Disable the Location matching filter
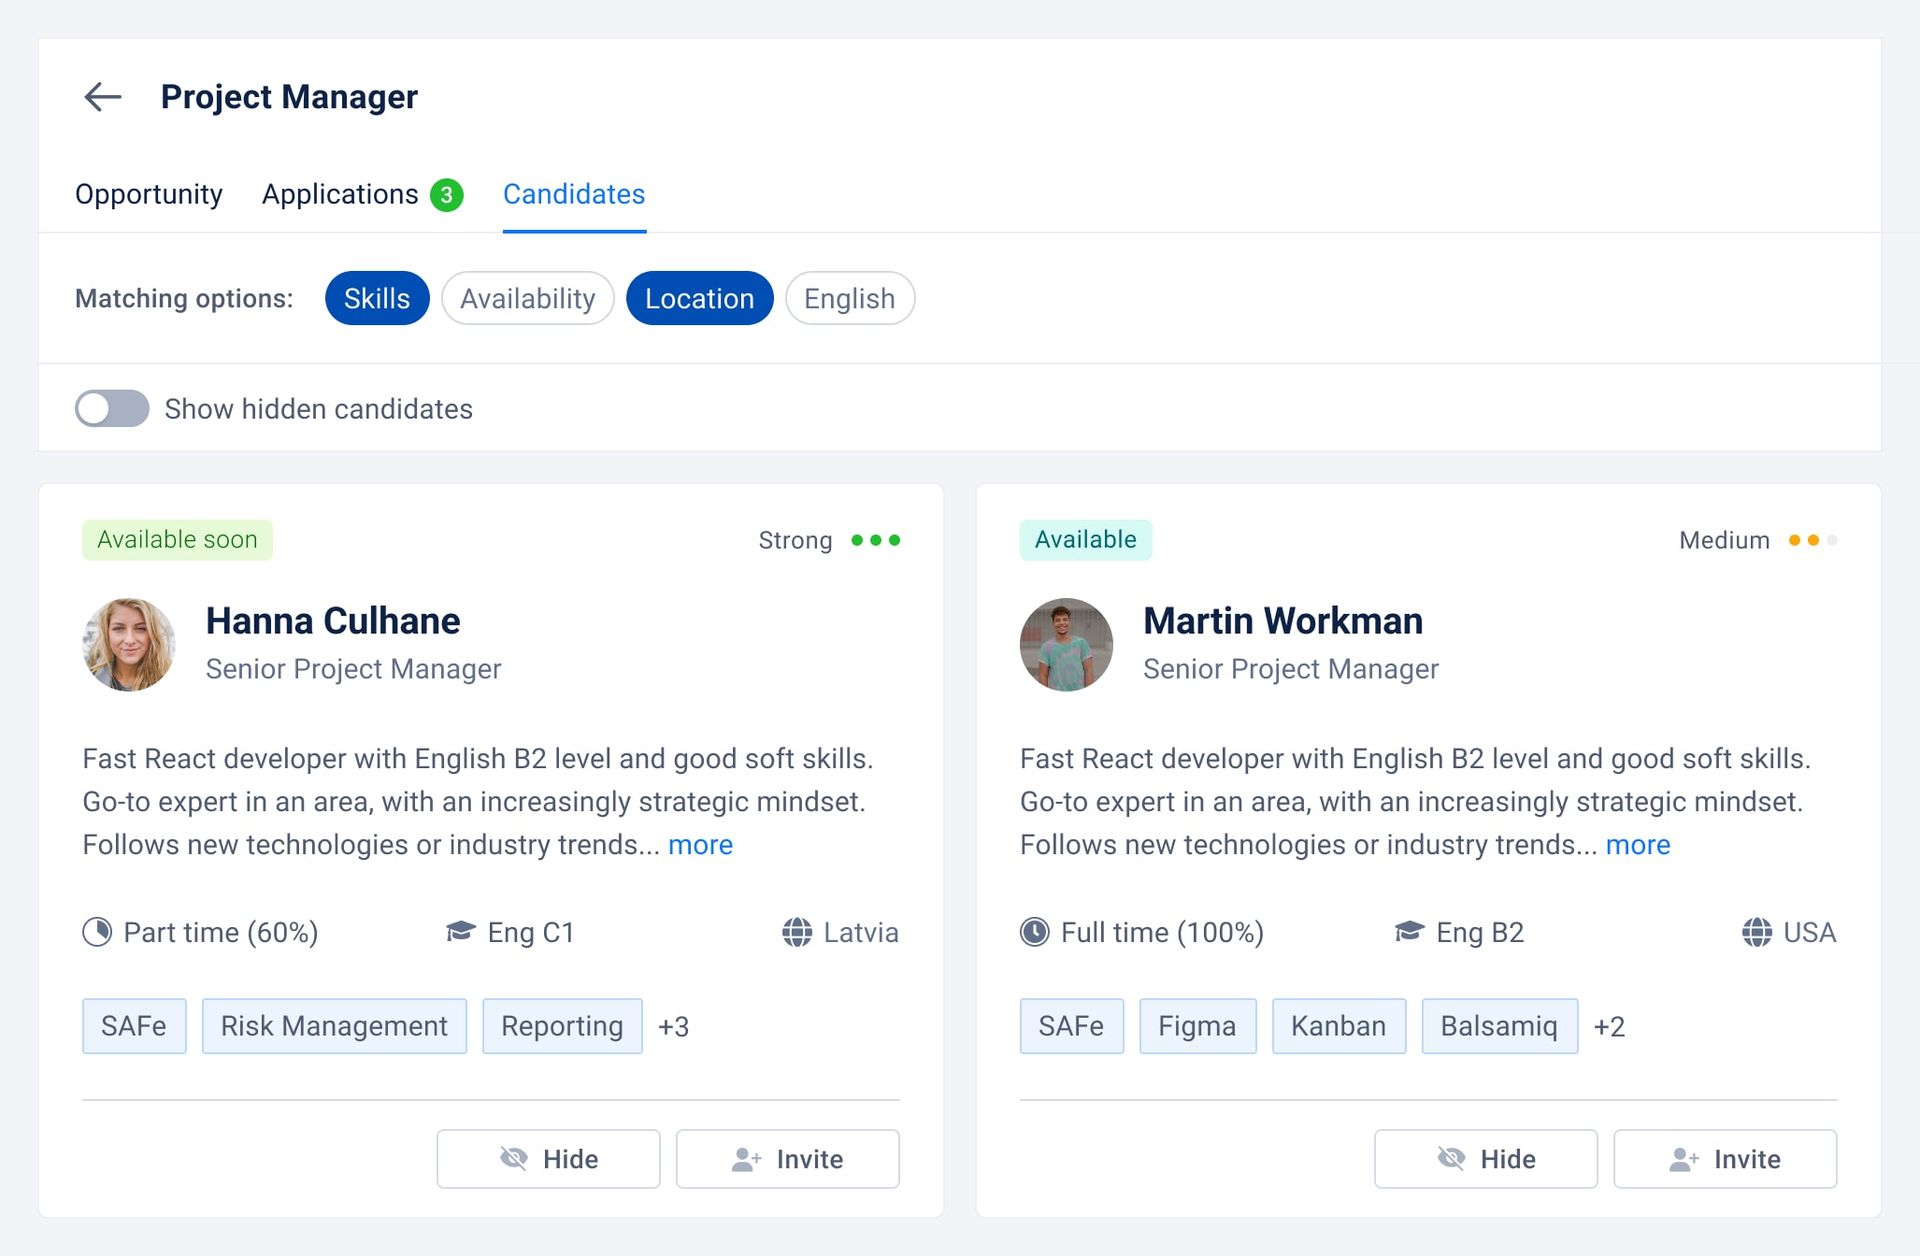Image resolution: width=1920 pixels, height=1256 pixels. [699, 299]
